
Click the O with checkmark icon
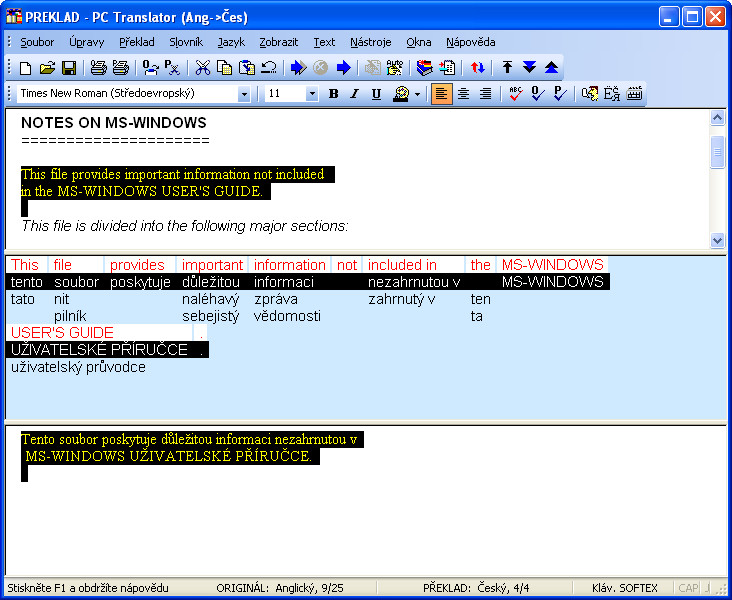[x=538, y=94]
